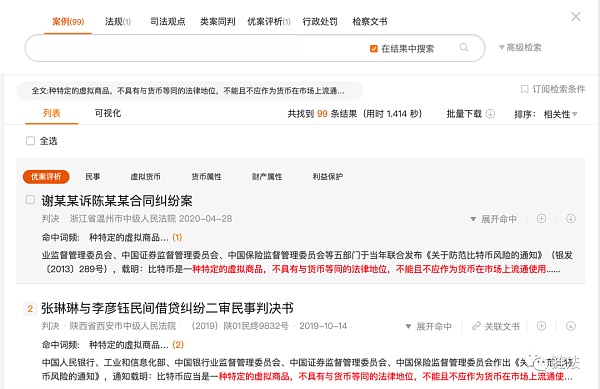Click bookmark icon to subscribe search conditions
This screenshot has width=600, height=389.
pyautogui.click(x=525, y=89)
